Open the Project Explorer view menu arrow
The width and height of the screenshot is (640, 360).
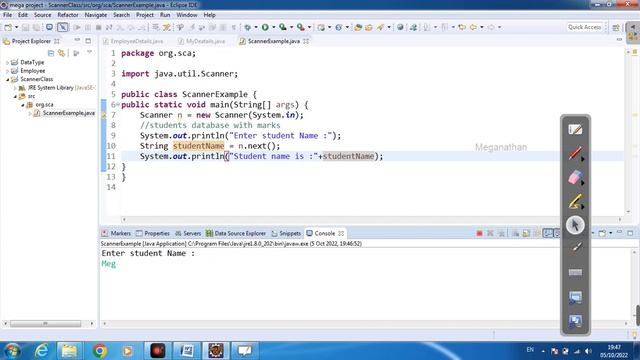point(89,53)
